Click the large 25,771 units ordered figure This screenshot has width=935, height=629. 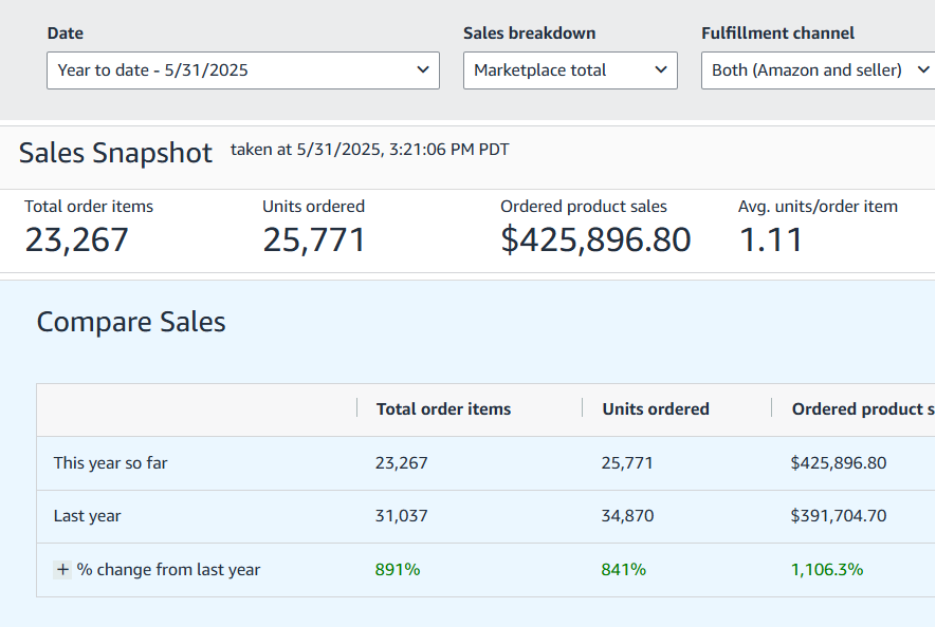pos(314,240)
